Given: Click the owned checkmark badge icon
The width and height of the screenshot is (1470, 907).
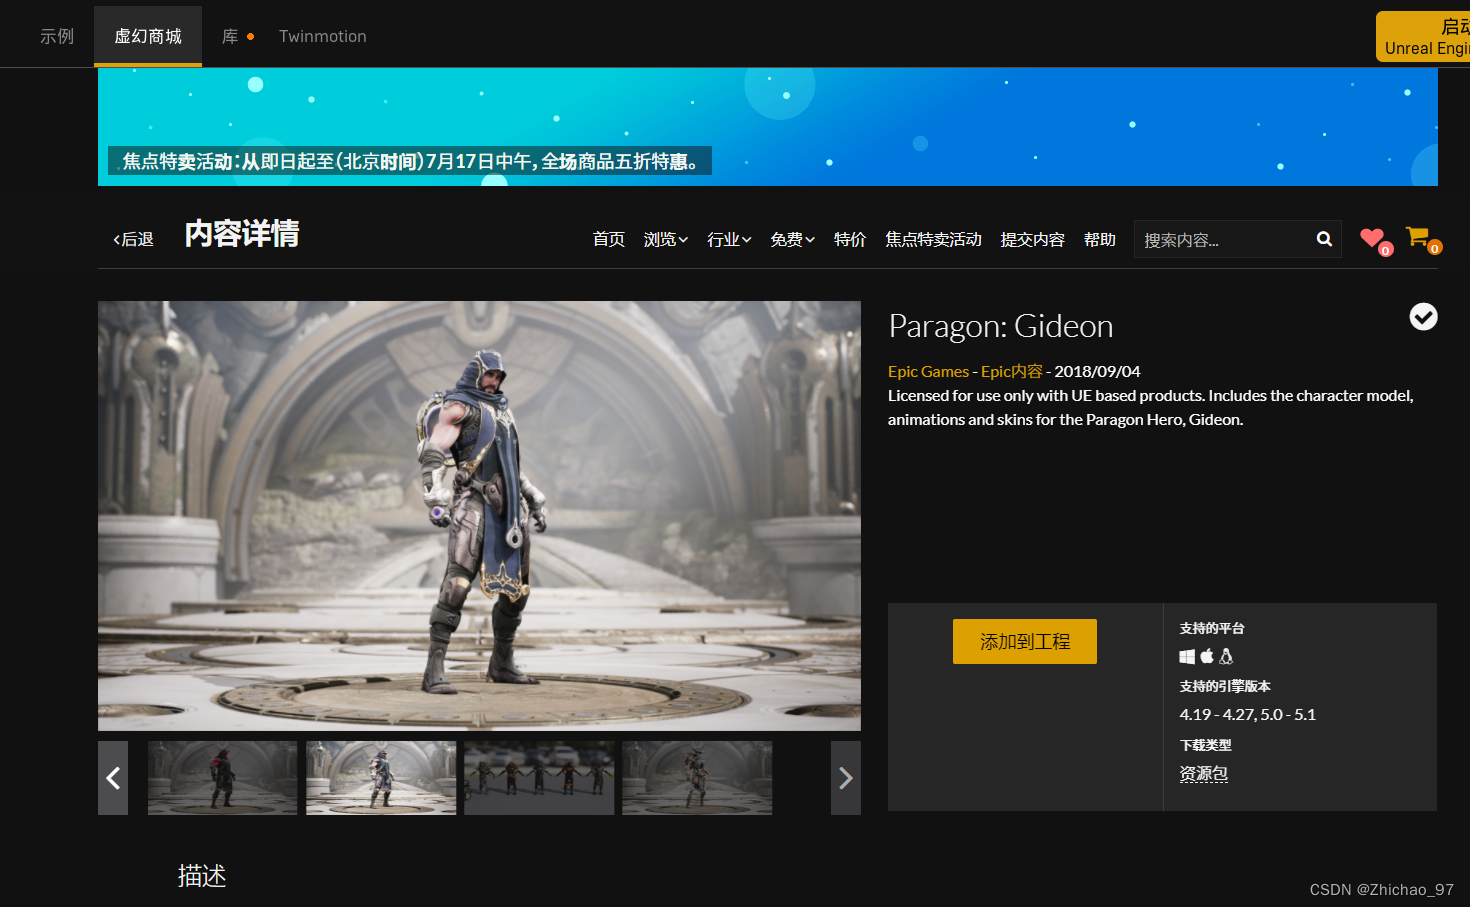Looking at the screenshot, I should pos(1423,317).
